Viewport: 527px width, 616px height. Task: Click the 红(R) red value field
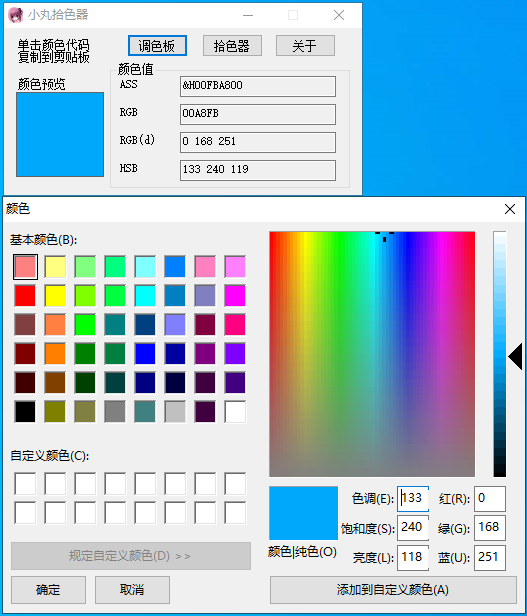point(490,499)
